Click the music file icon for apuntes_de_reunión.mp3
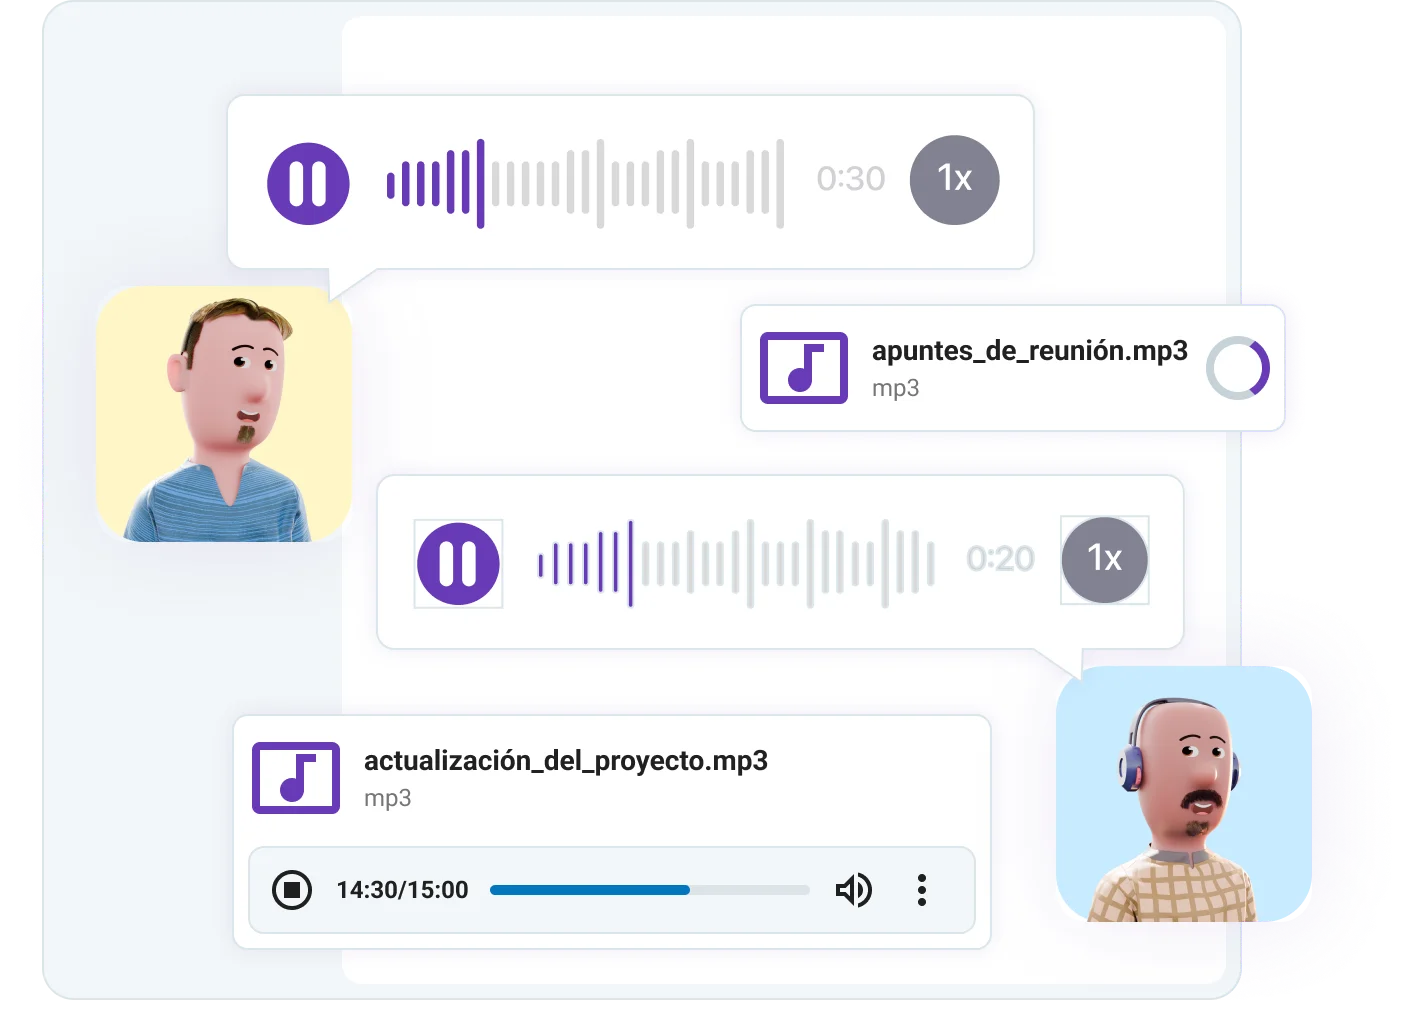This screenshot has height=1018, width=1408. tap(804, 368)
